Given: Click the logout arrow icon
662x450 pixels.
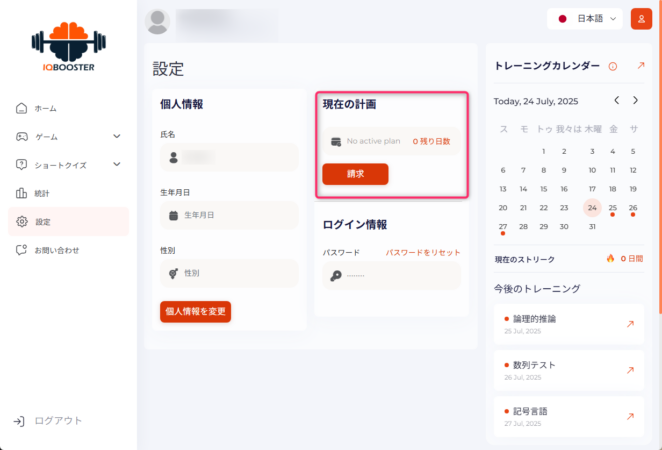Looking at the screenshot, I should pos(19,421).
